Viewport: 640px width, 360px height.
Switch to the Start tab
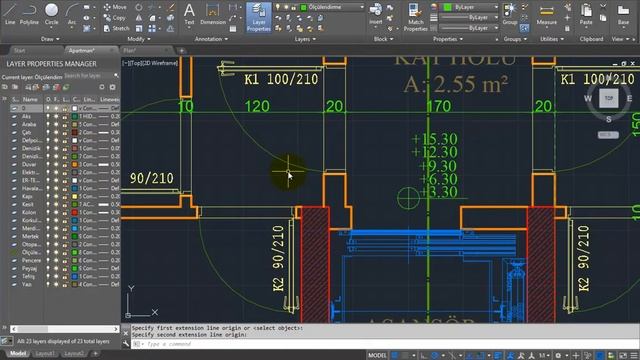tap(20, 51)
